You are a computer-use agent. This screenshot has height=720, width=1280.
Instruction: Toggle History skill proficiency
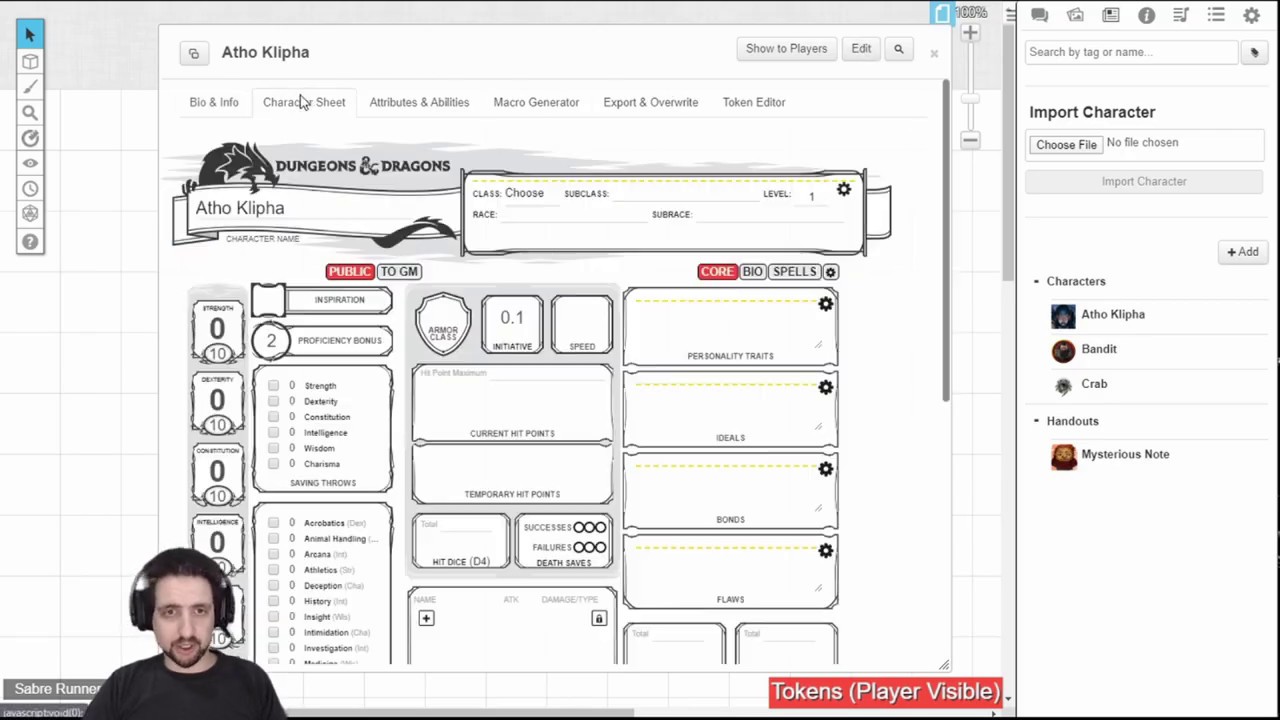click(273, 601)
